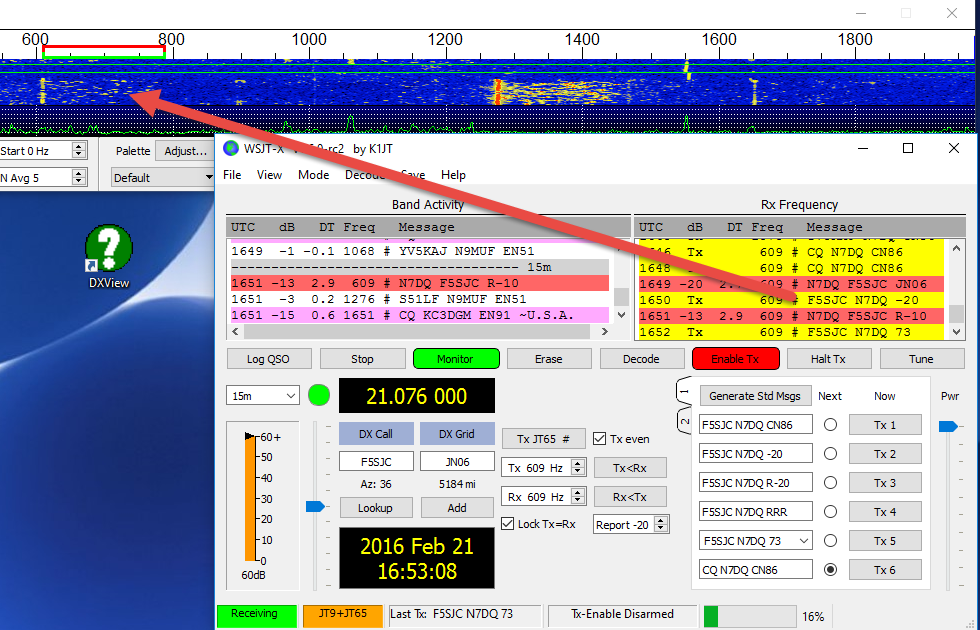The width and height of the screenshot is (980, 630).
Task: Click the Lookup button
Action: (376, 508)
